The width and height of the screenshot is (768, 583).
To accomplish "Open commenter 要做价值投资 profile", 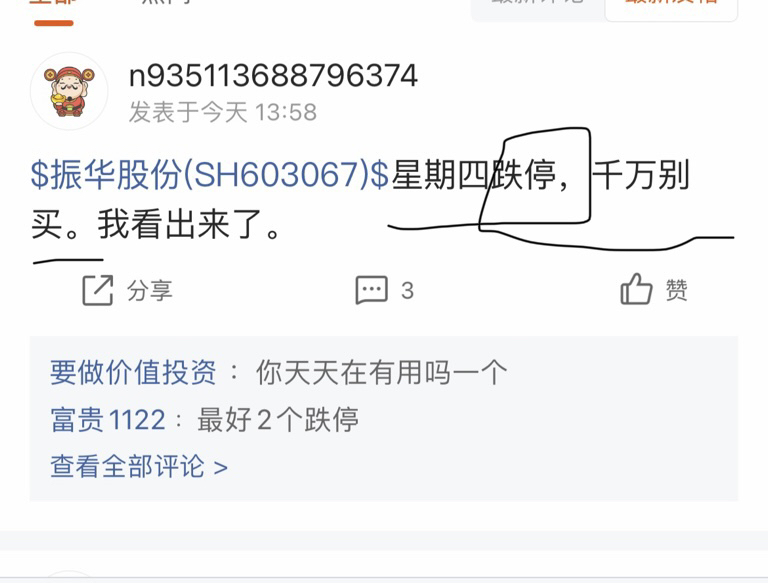I will click(x=133, y=372).
